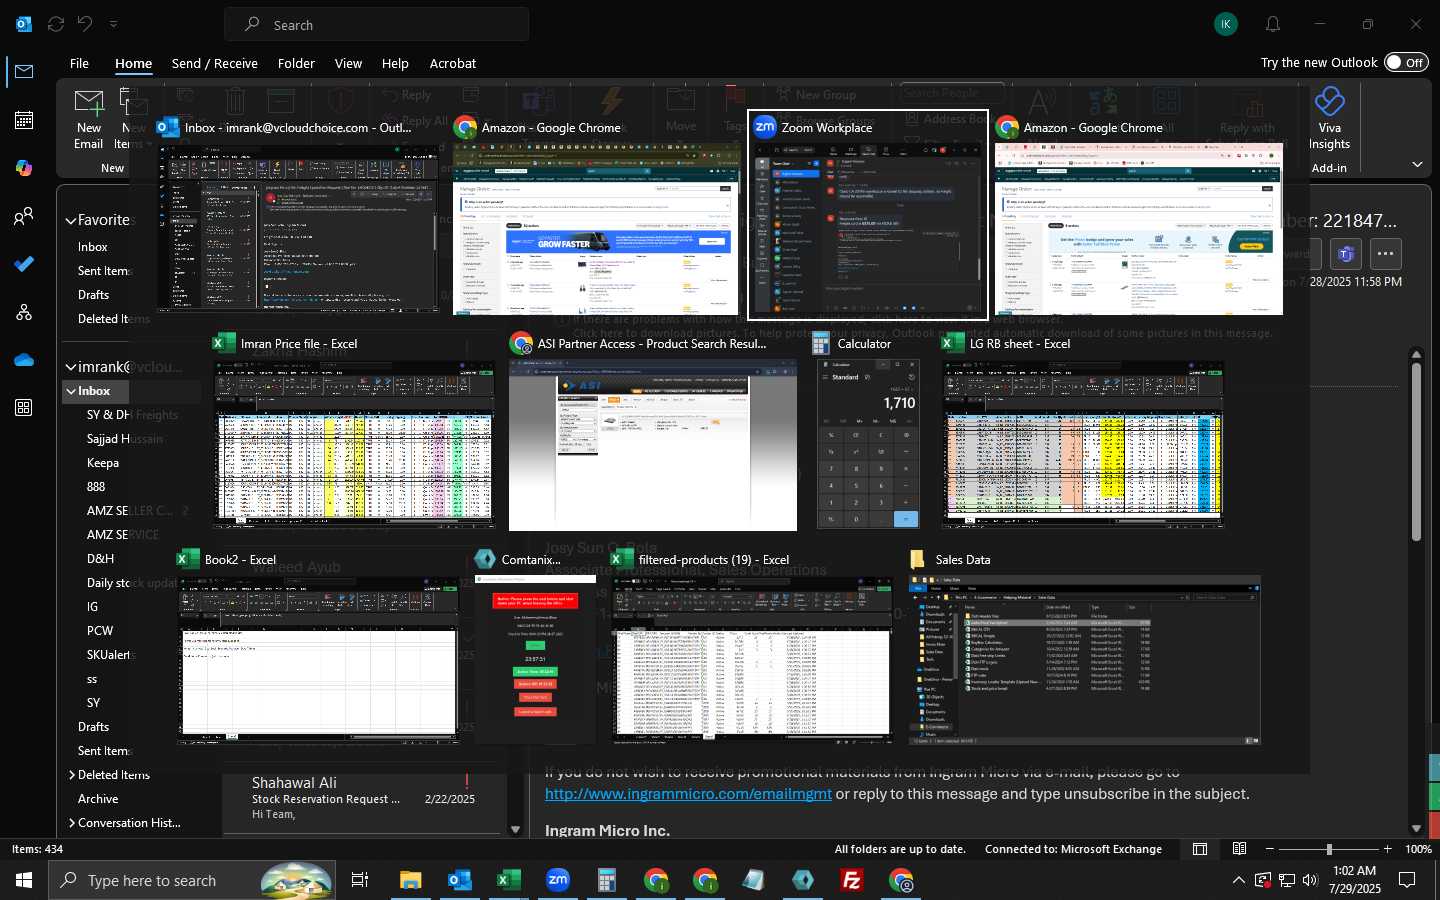Open Shahawal Ali Stock Reservation email
Viewport: 1440px width, 900px height.
pyautogui.click(x=364, y=799)
